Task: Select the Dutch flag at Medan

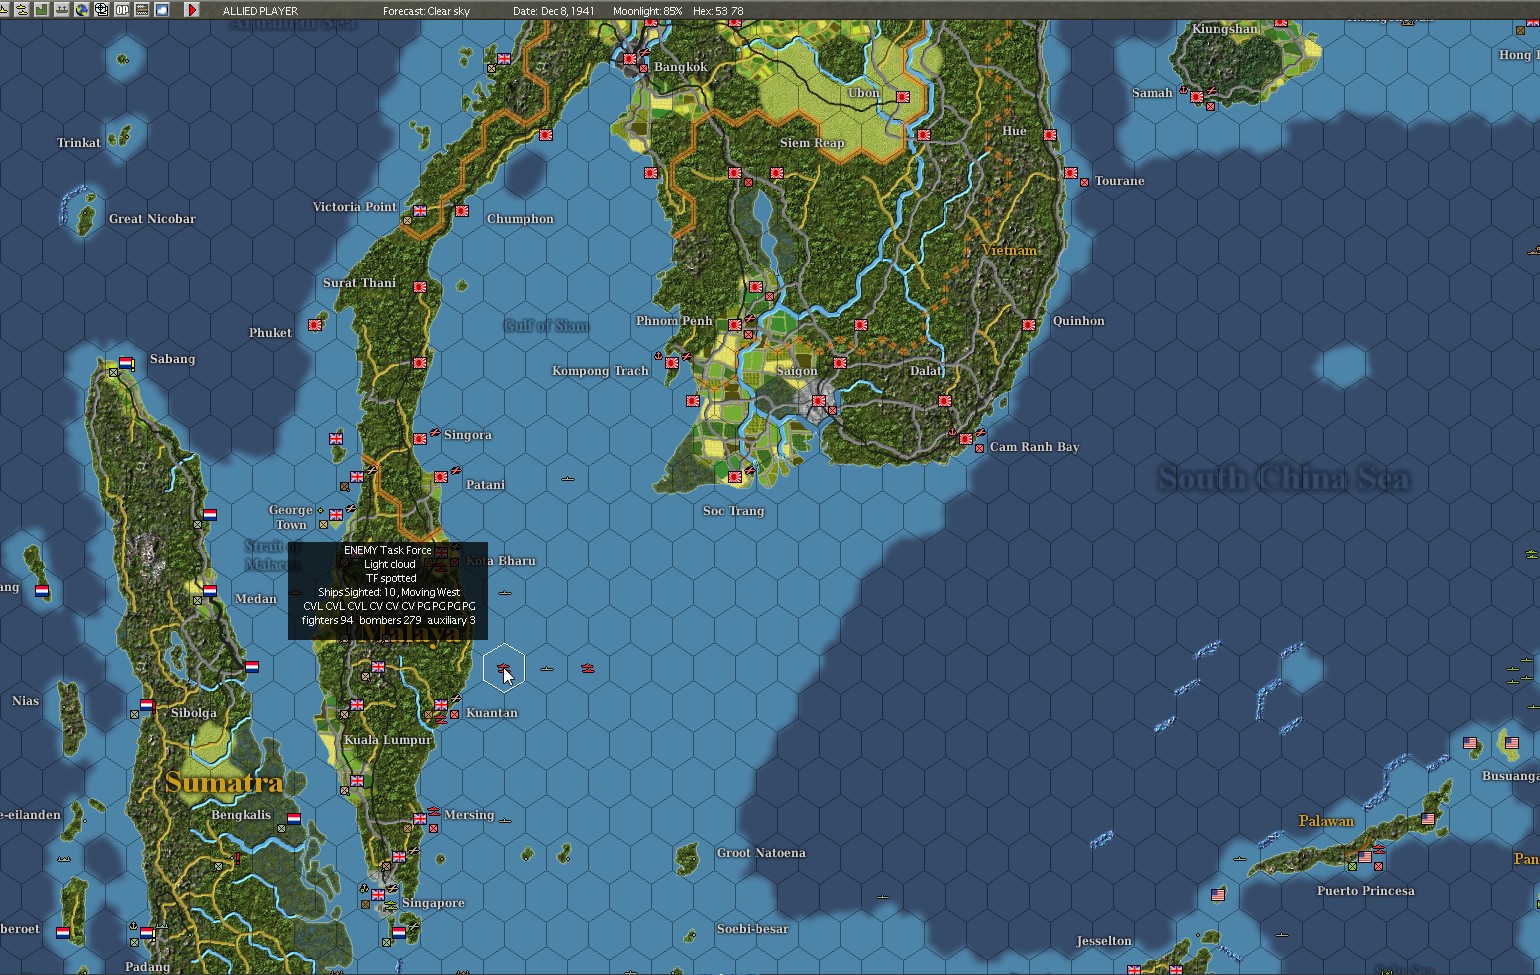Action: [209, 590]
